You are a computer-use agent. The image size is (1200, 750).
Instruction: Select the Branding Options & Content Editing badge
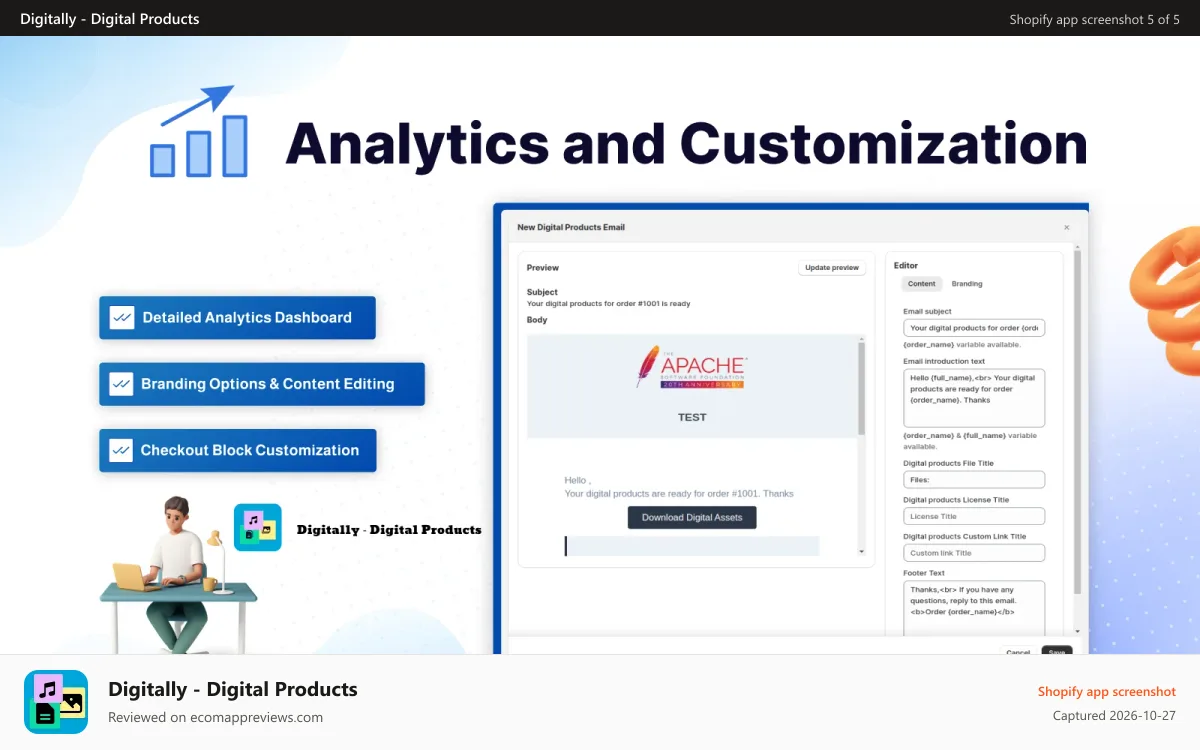point(262,384)
